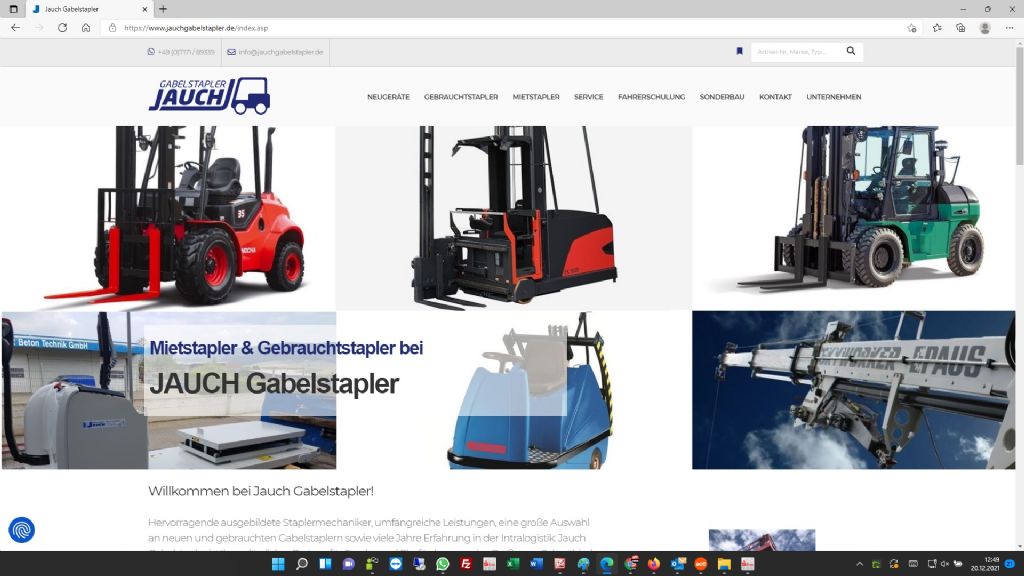Image resolution: width=1024 pixels, height=576 pixels.
Task: Click the red narrow-aisle stacker image
Action: (x=514, y=217)
